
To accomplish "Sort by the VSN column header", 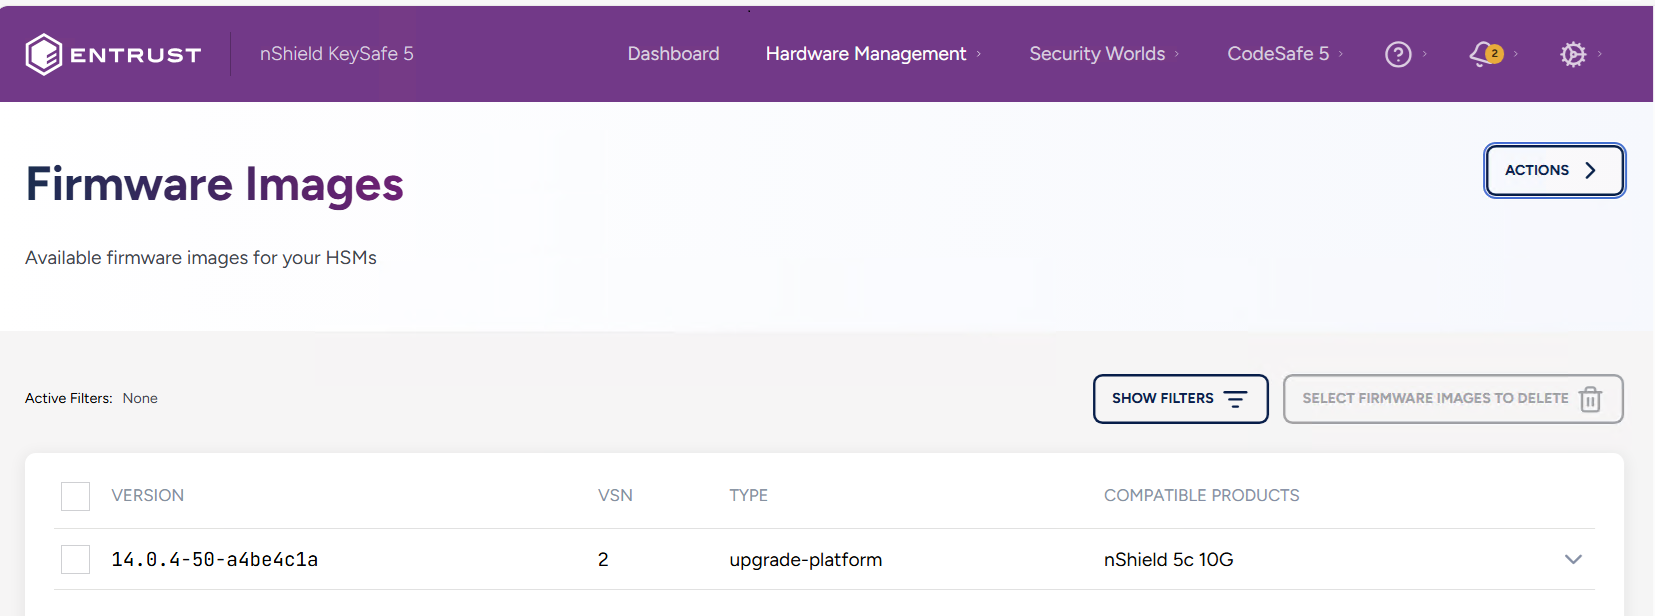I will tap(615, 496).
